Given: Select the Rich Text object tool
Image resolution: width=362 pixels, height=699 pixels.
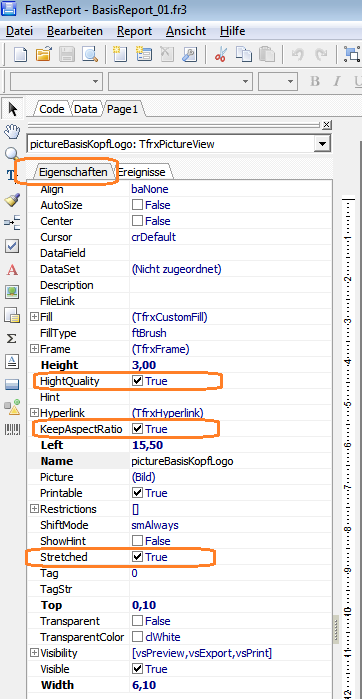Looking at the screenshot, I should (12, 361).
